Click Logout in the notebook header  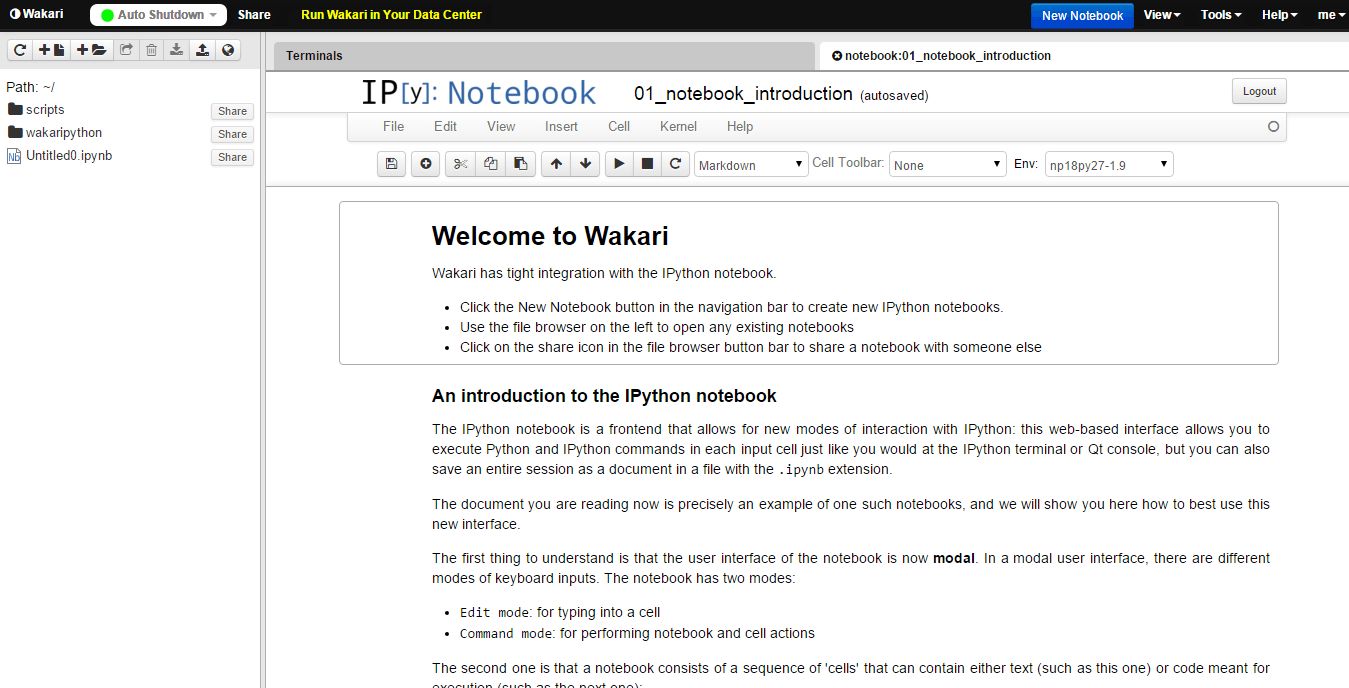[1258, 90]
